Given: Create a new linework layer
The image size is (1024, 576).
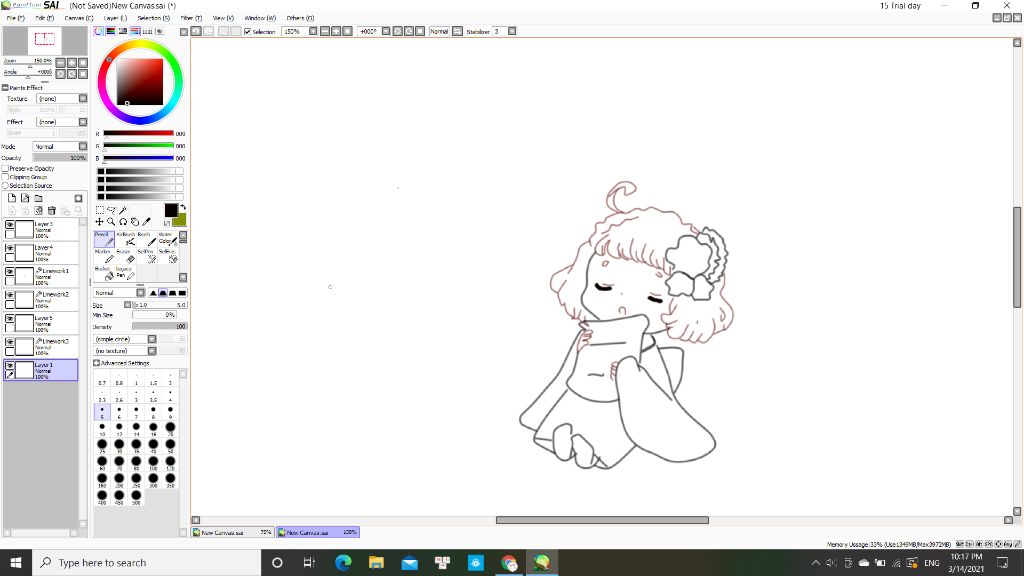Looking at the screenshot, I should pyautogui.click(x=25, y=198).
